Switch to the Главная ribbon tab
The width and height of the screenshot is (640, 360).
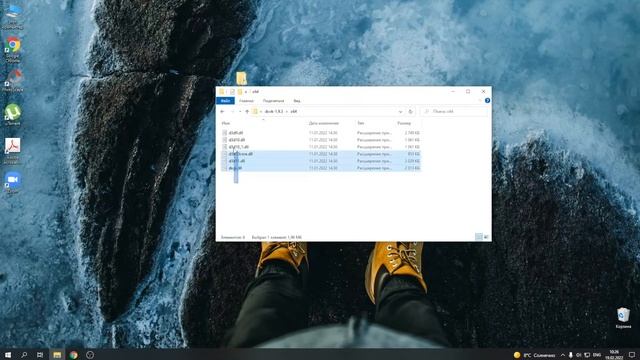point(246,101)
